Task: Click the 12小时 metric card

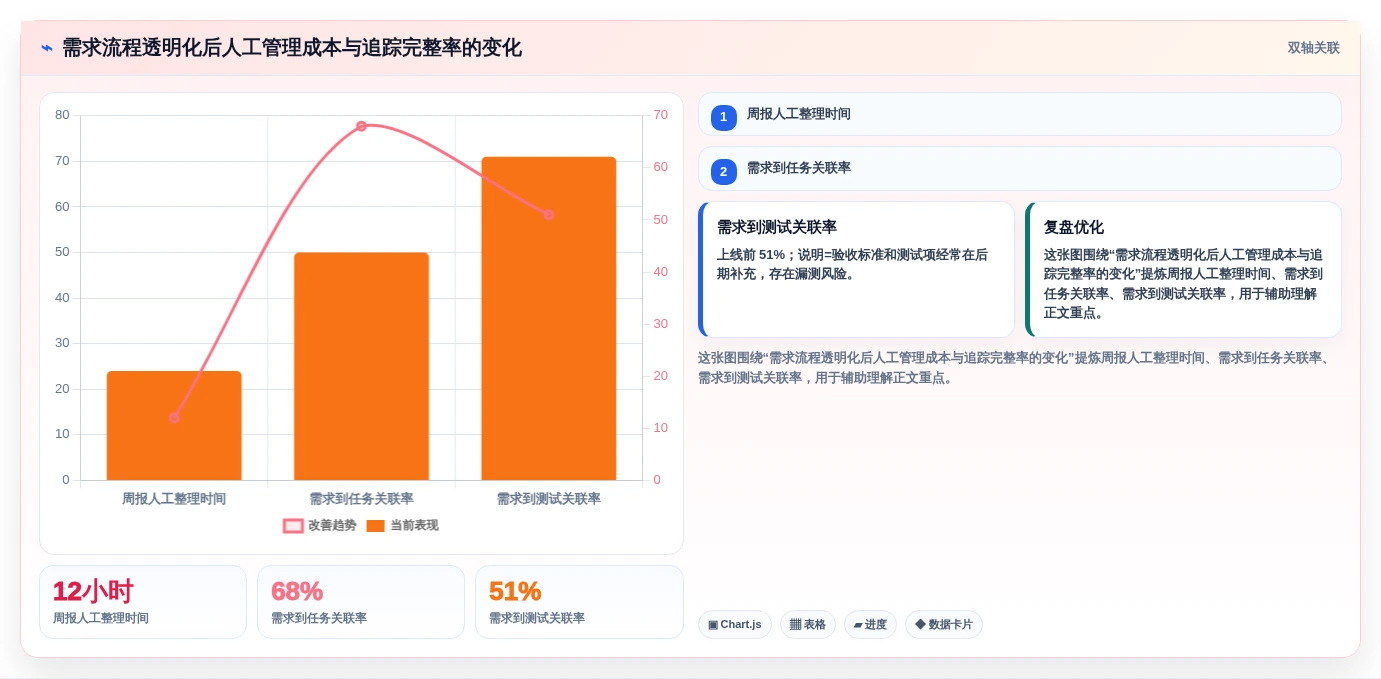Action: click(143, 602)
